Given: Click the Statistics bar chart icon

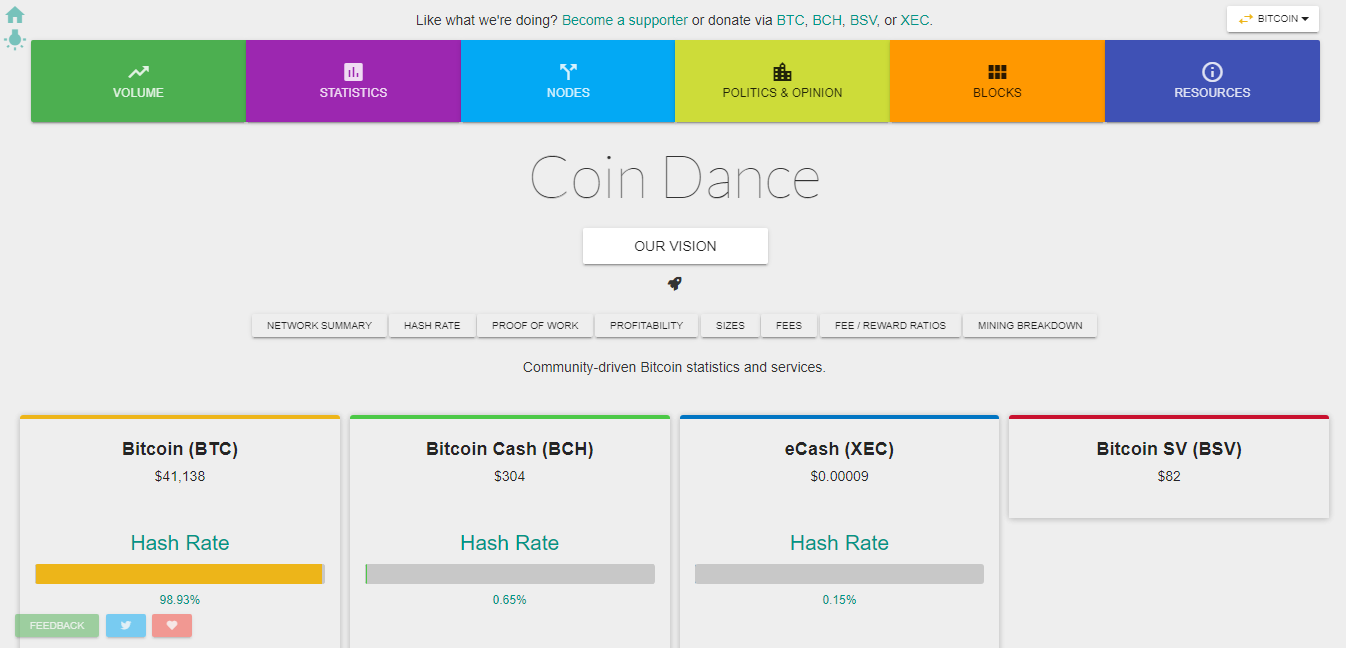Looking at the screenshot, I should coord(353,72).
